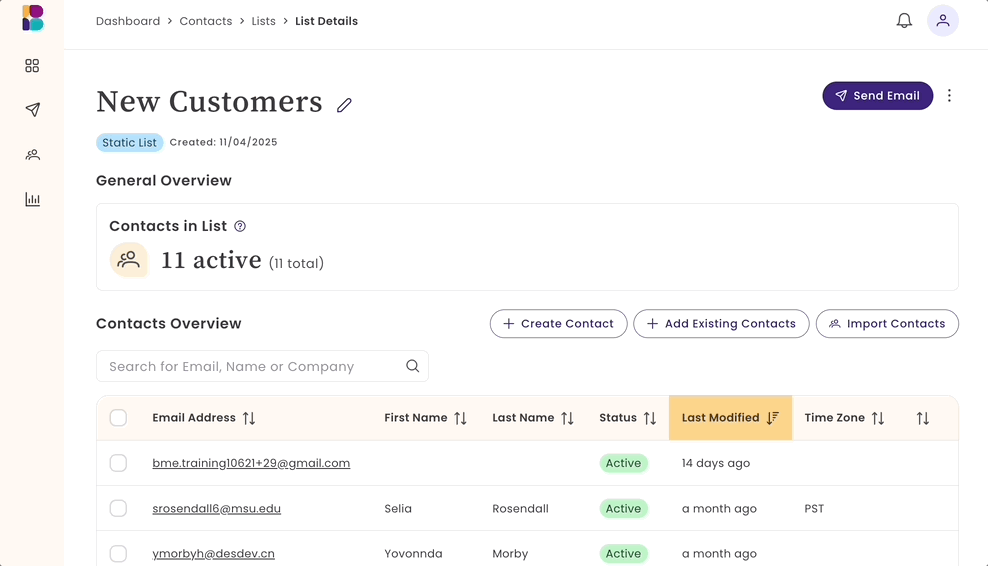
Task: Open the bar chart reports icon in sidebar
Action: tap(32, 200)
